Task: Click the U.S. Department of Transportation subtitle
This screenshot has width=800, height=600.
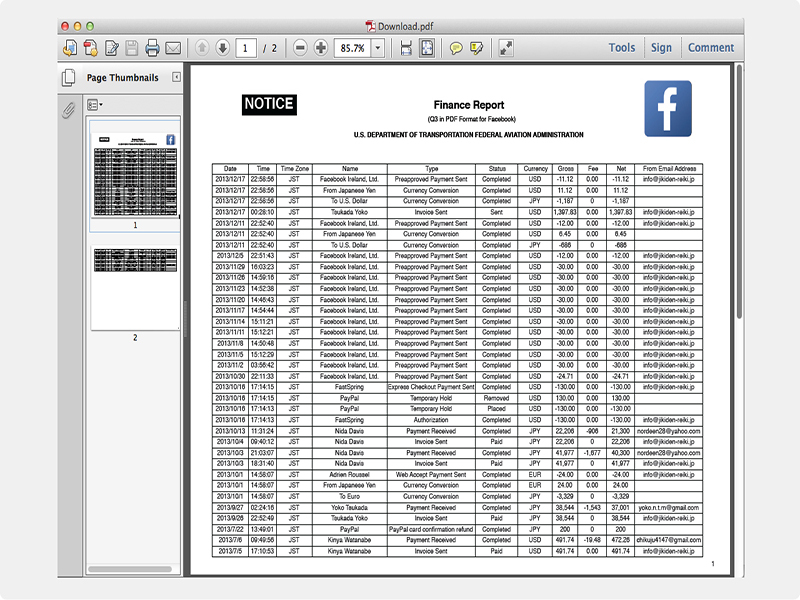Action: pyautogui.click(x=468, y=135)
